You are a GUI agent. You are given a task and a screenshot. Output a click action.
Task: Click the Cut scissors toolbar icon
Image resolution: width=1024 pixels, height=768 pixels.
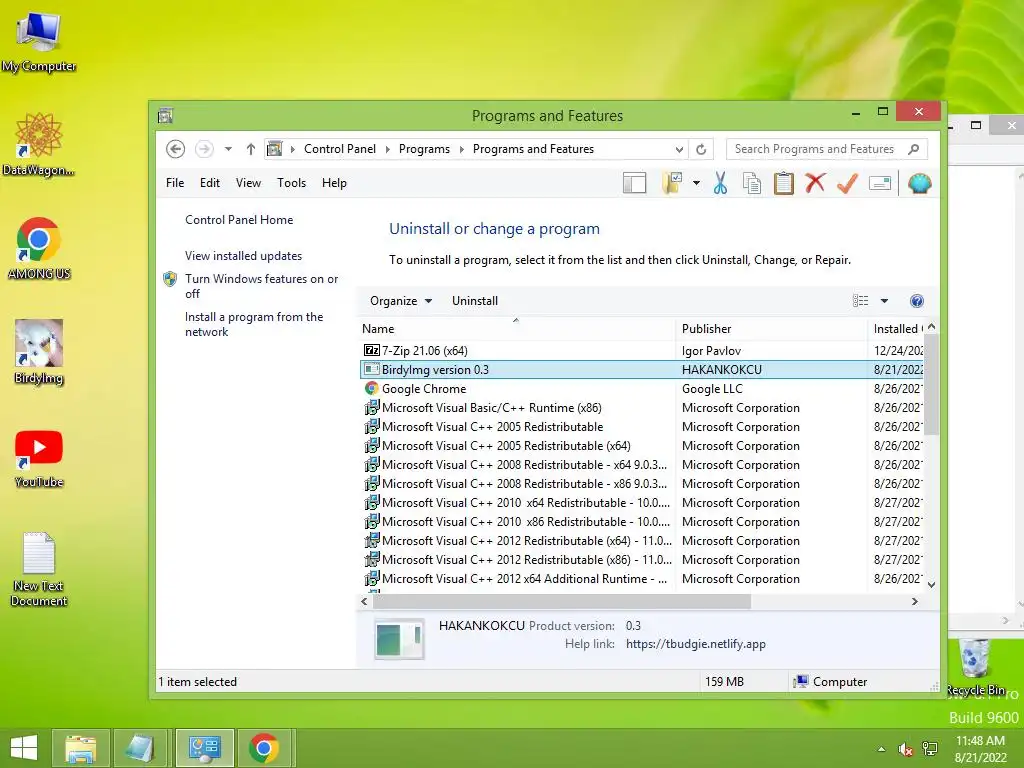pyautogui.click(x=720, y=184)
